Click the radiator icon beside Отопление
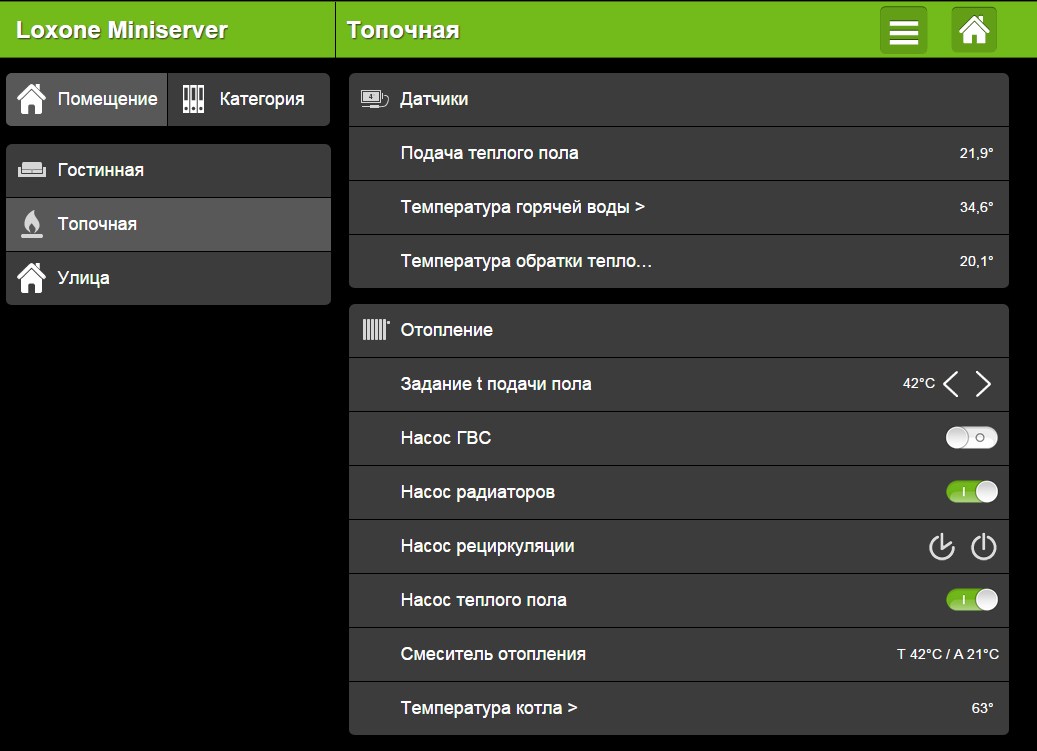The height and width of the screenshot is (751, 1037). pyautogui.click(x=376, y=329)
